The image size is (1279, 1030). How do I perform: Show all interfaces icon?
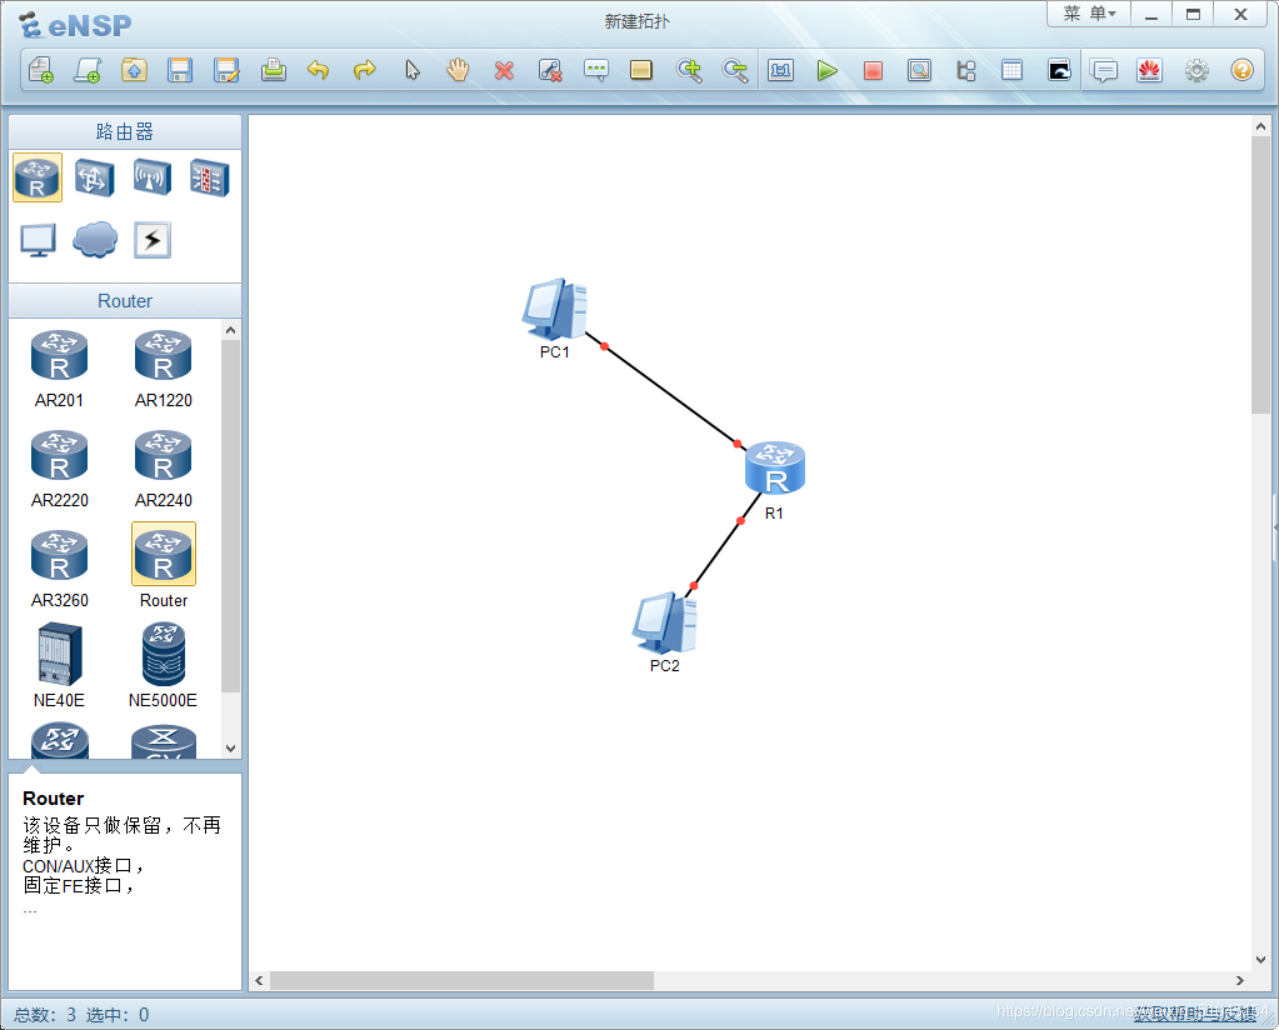click(966, 70)
